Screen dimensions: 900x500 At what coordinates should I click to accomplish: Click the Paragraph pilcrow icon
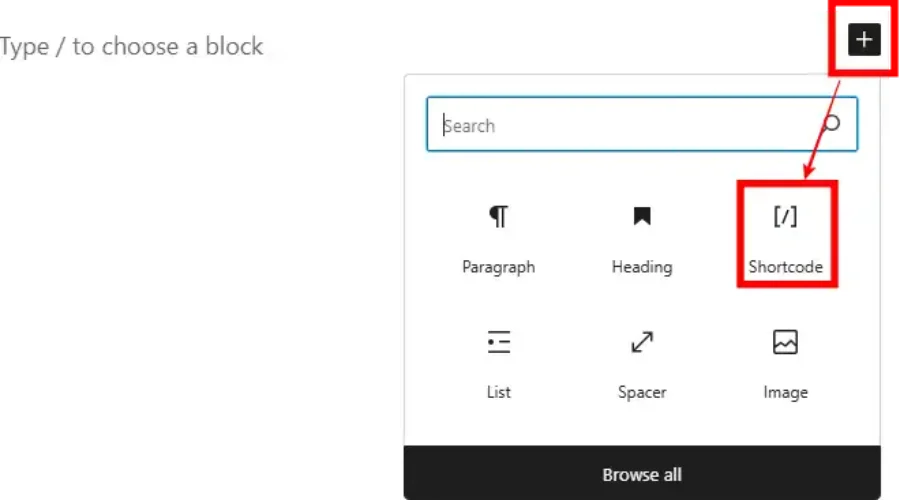[x=498, y=216]
